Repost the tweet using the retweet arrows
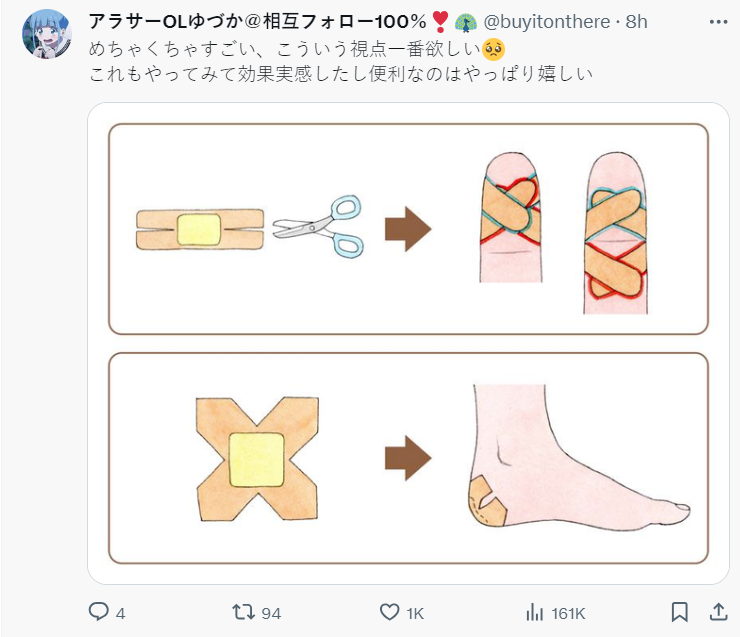Image resolution: width=740 pixels, height=637 pixels. point(242,612)
